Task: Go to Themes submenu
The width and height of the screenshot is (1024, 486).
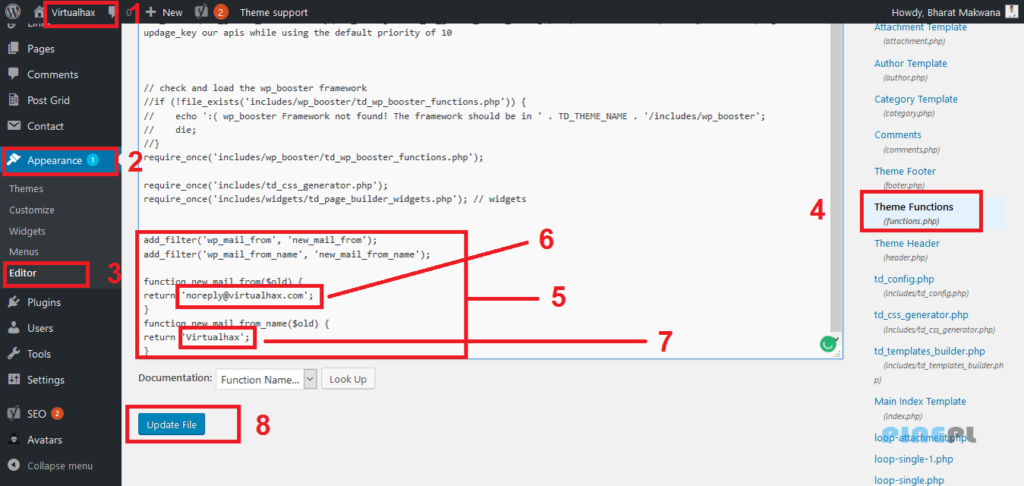Action: pos(26,189)
